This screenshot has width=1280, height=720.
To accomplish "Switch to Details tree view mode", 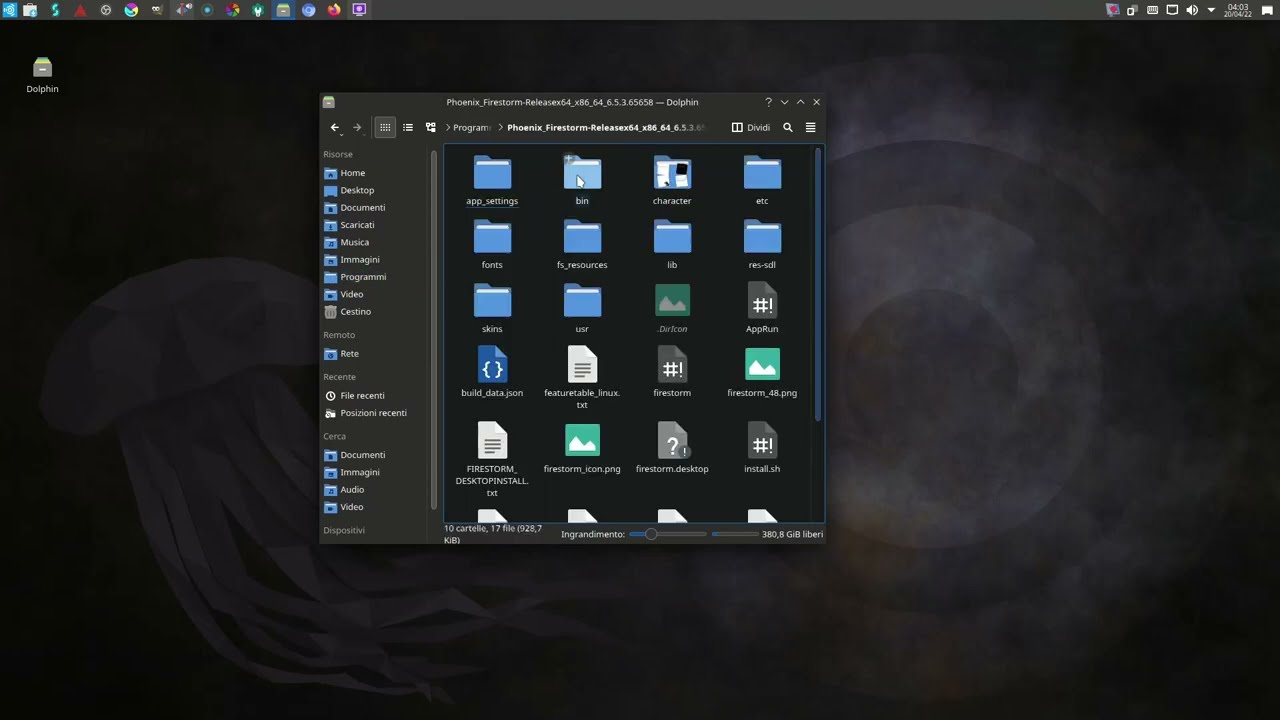I will [x=431, y=128].
